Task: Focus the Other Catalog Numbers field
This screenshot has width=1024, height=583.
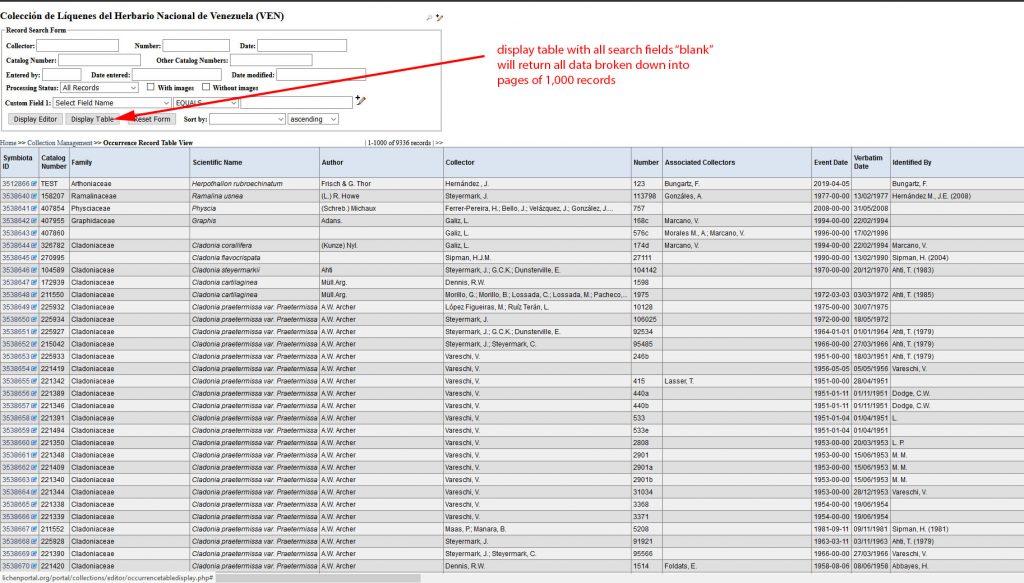Action: click(271, 60)
